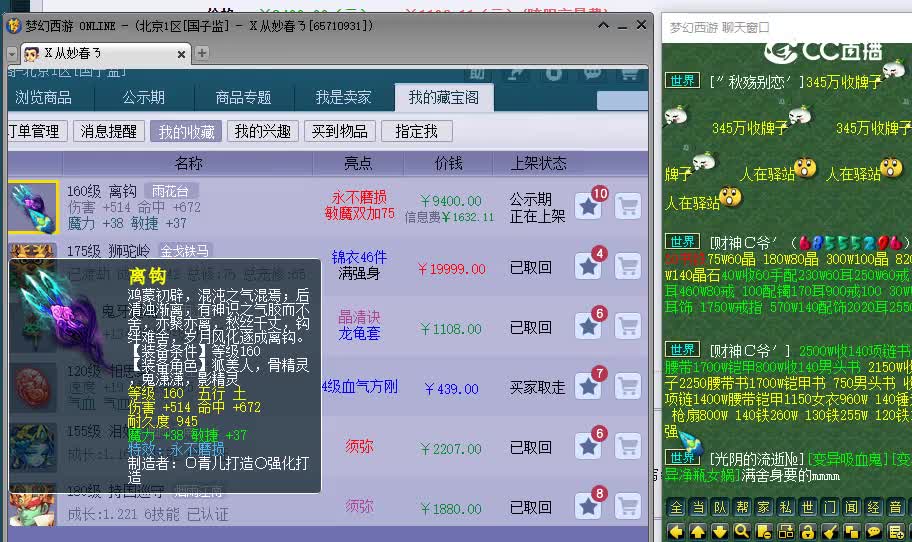Viewport: 912px width, 542px height.
Task: Chat speech bubble icon
Action: tap(875, 531)
